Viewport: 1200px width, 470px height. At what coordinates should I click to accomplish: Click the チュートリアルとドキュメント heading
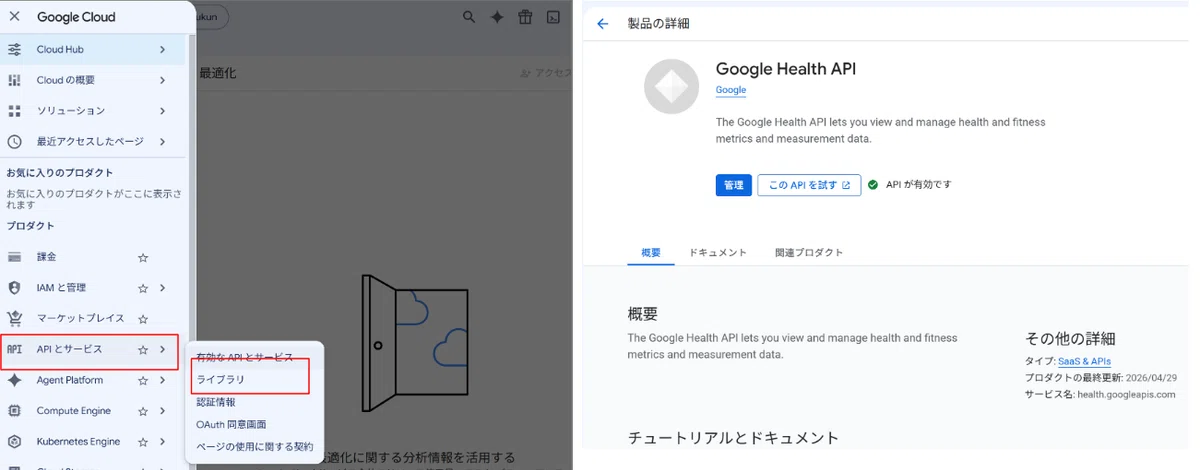point(733,437)
